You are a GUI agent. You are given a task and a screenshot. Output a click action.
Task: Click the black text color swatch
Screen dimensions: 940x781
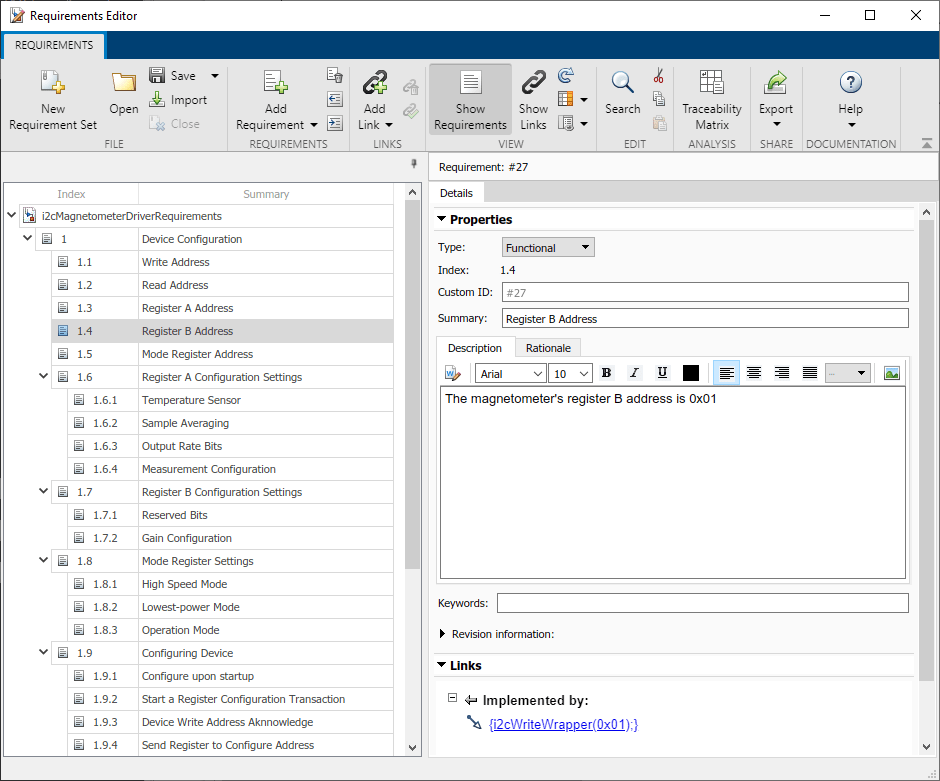[690, 373]
